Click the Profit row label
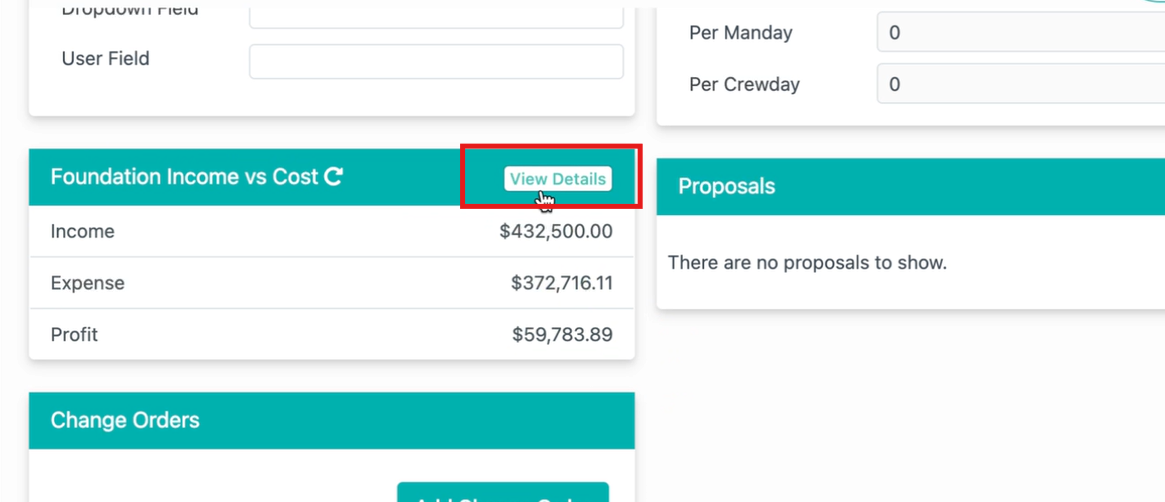 [74, 335]
